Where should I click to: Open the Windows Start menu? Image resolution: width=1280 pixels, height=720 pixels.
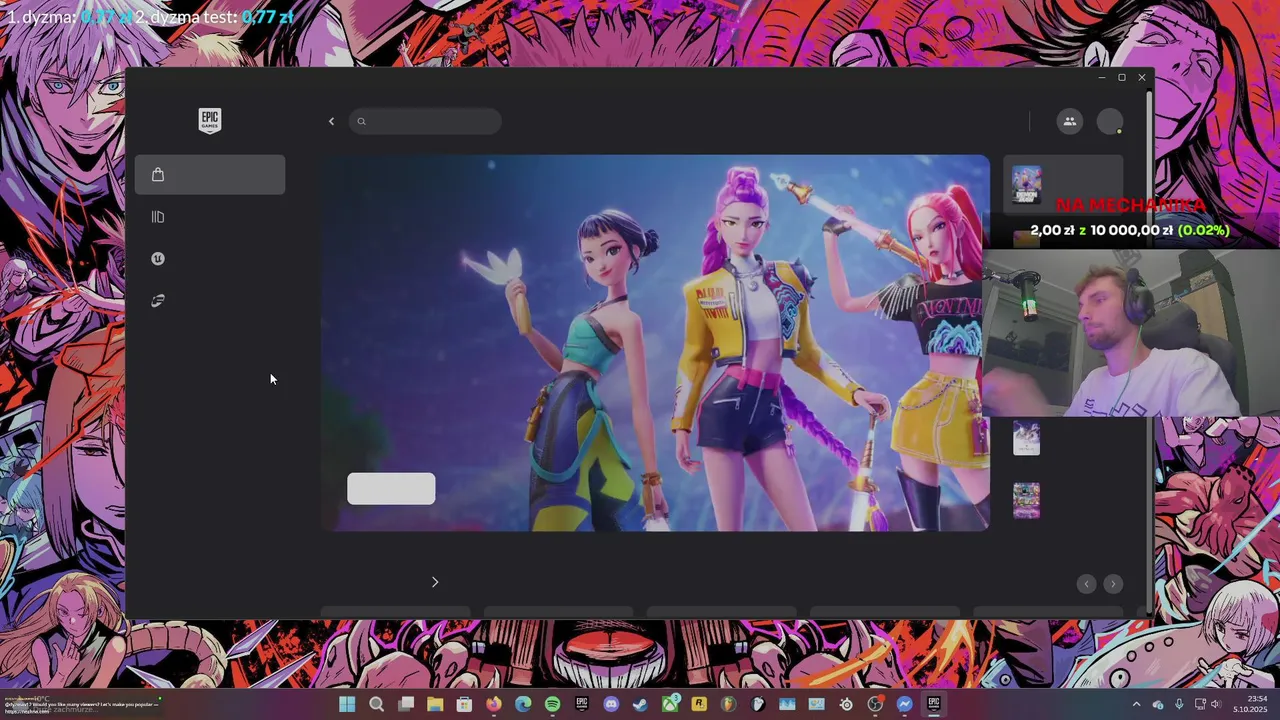click(x=346, y=704)
